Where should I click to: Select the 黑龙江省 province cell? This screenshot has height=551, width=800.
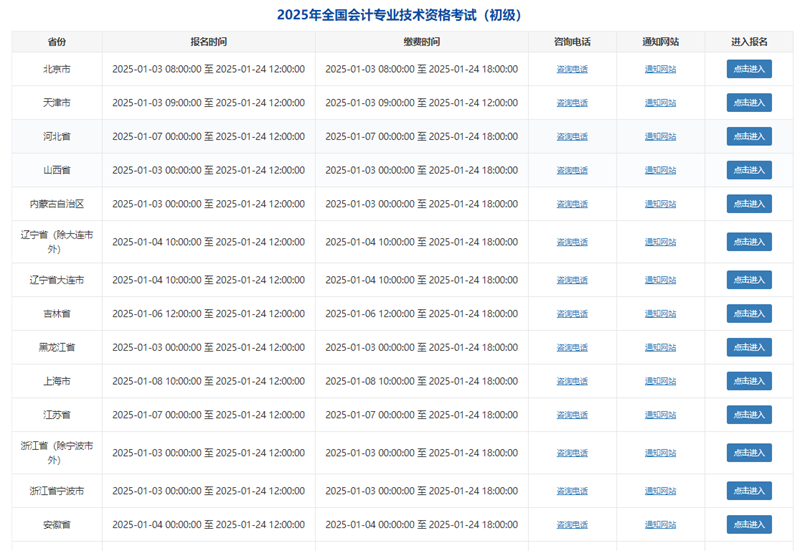(57, 347)
